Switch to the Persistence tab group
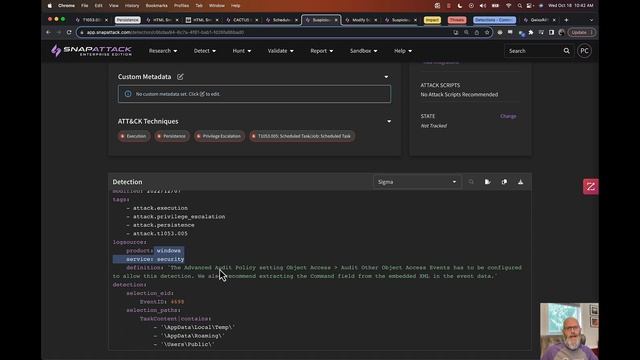Viewport: 640px width, 360px height. click(x=127, y=20)
